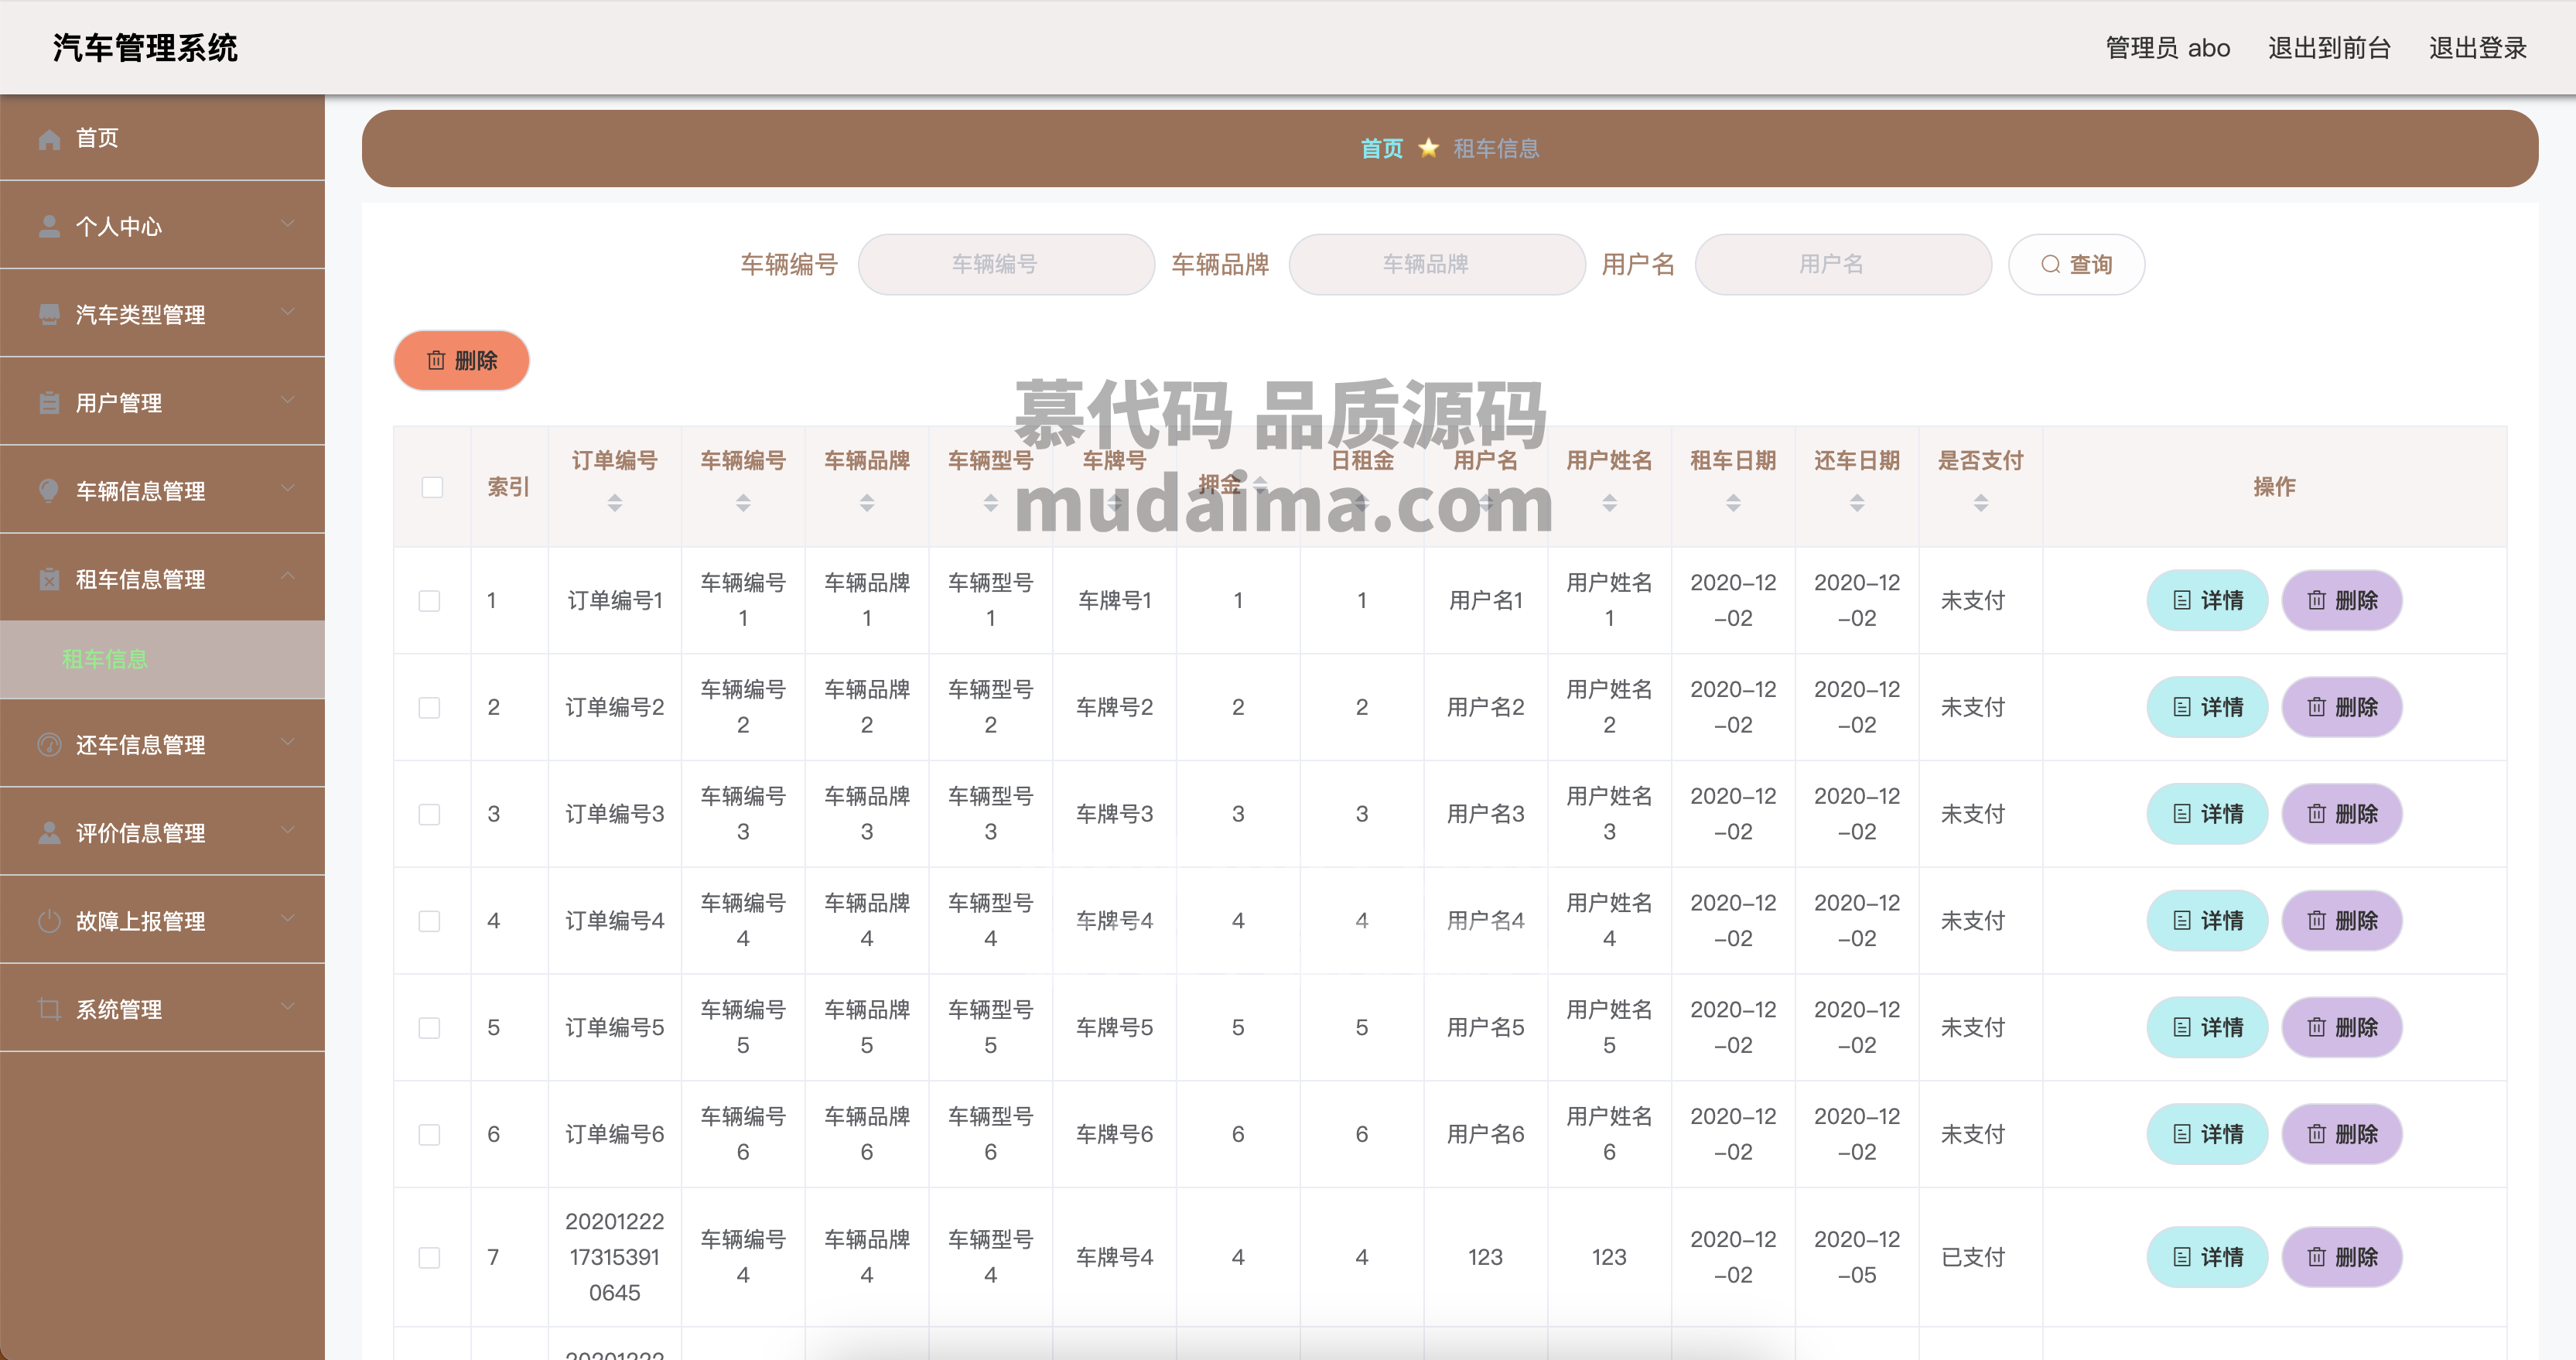Expand 还车信息管理 via its chevron
Viewport: 2576px width, 1360px height.
coord(288,741)
